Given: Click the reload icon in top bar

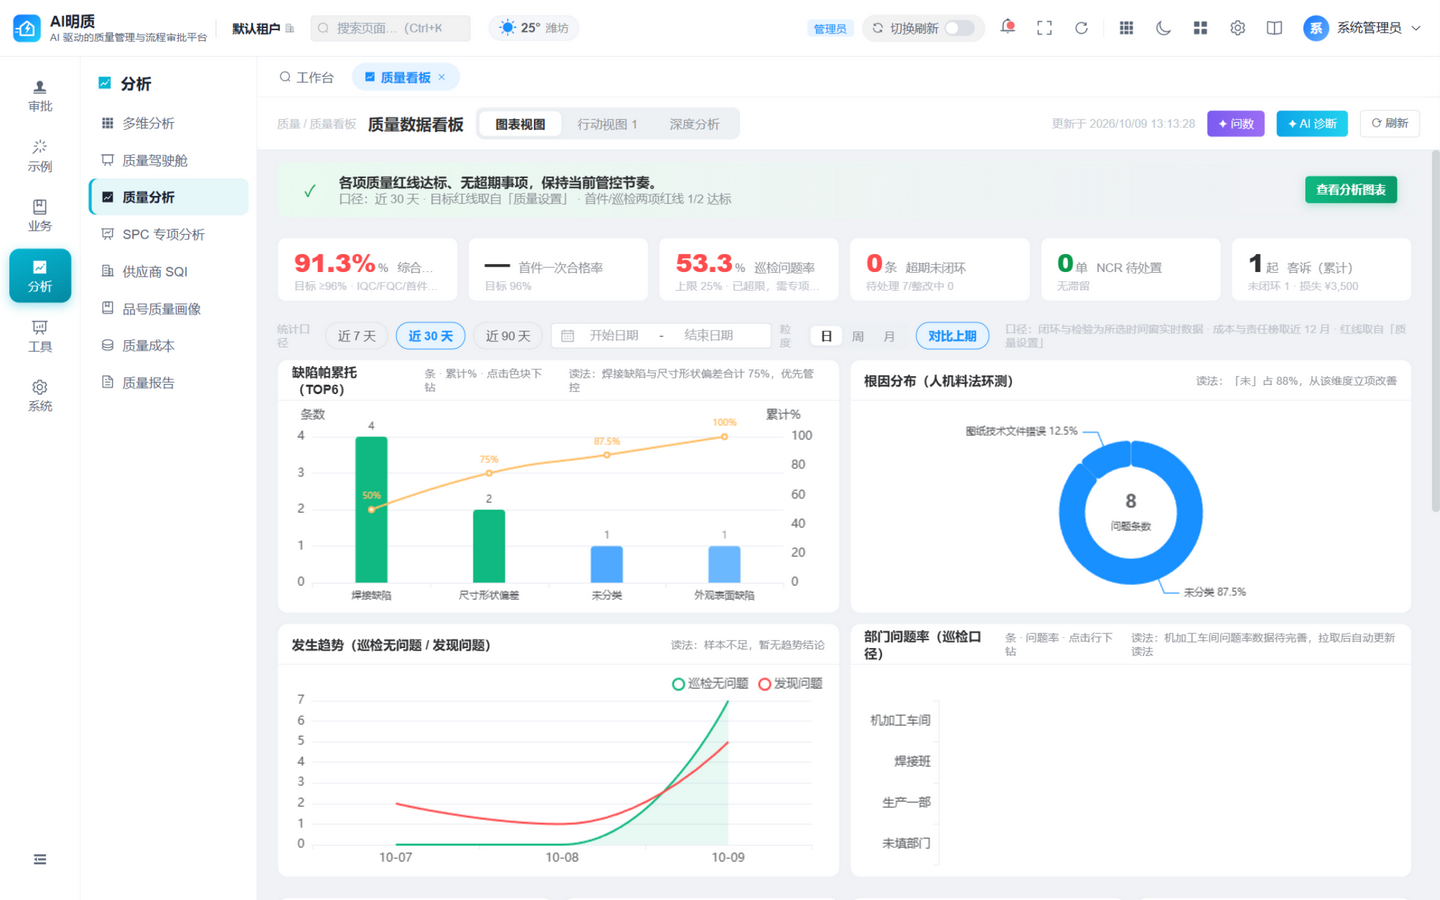Looking at the screenshot, I should pyautogui.click(x=1081, y=28).
